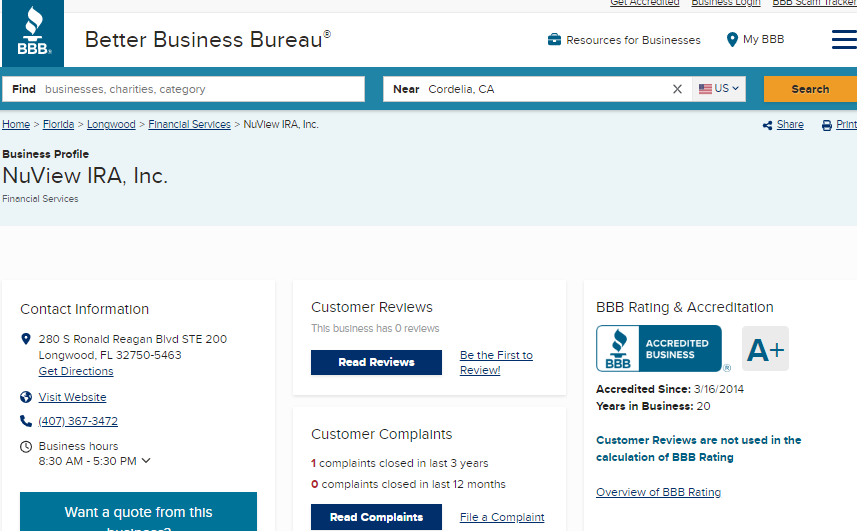Image resolution: width=857 pixels, height=531 pixels.
Task: Click the phone icon by the phone number
Action: click(x=26, y=421)
